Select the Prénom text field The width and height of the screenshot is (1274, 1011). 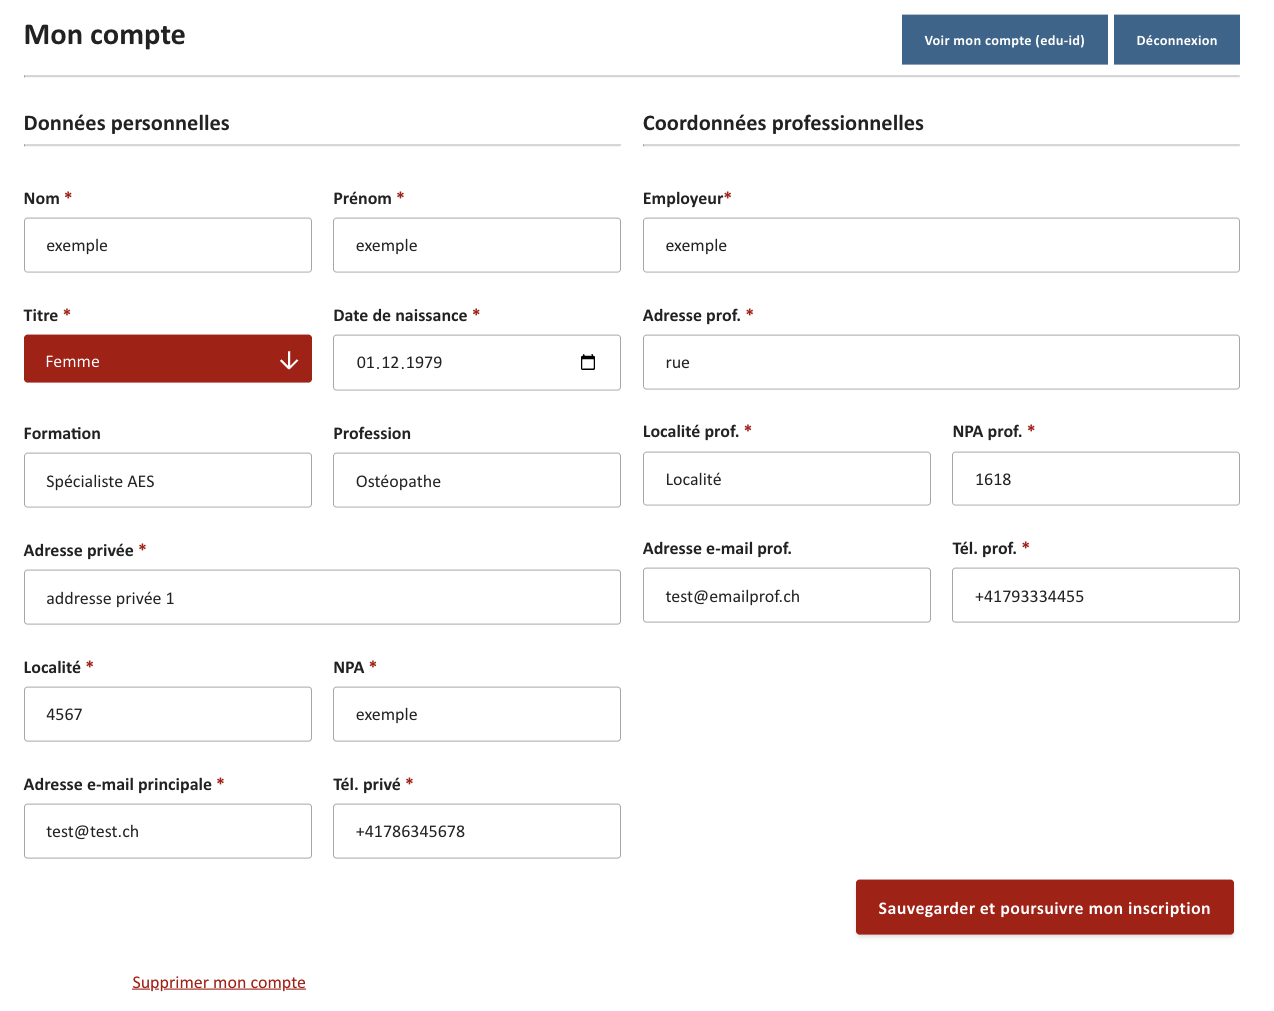[x=476, y=246]
